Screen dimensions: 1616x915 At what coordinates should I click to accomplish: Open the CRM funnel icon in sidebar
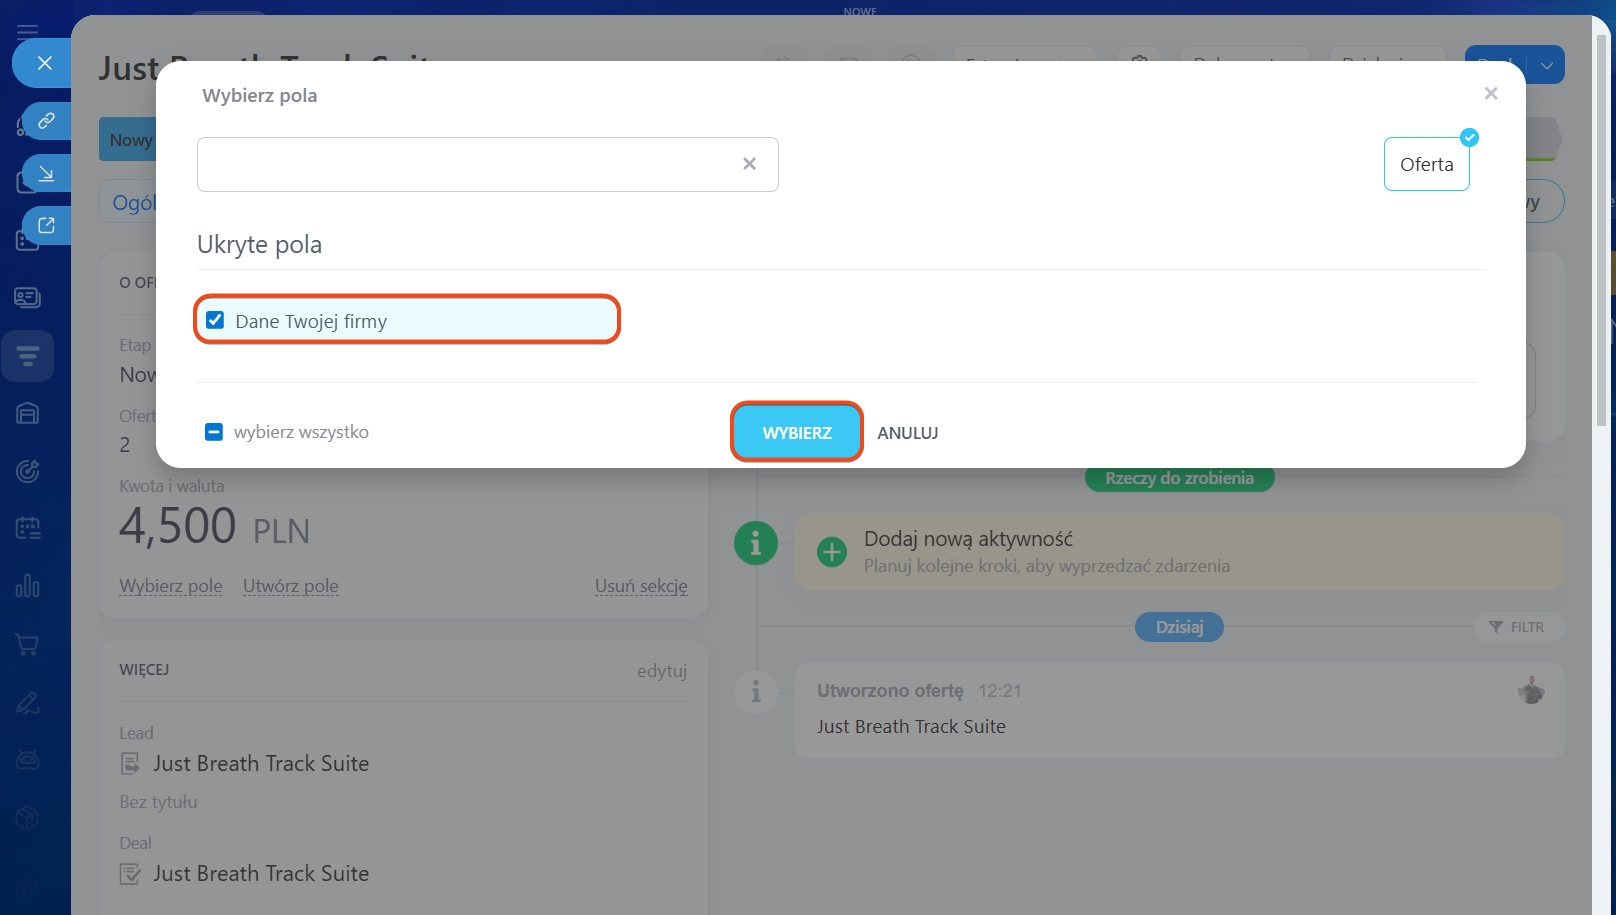tap(28, 356)
